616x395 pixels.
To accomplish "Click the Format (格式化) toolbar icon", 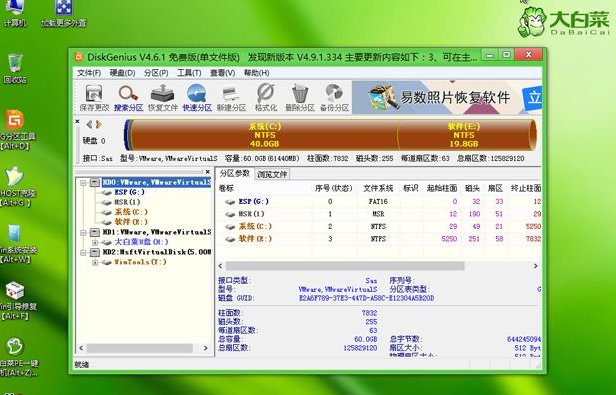I will pyautogui.click(x=266, y=98).
